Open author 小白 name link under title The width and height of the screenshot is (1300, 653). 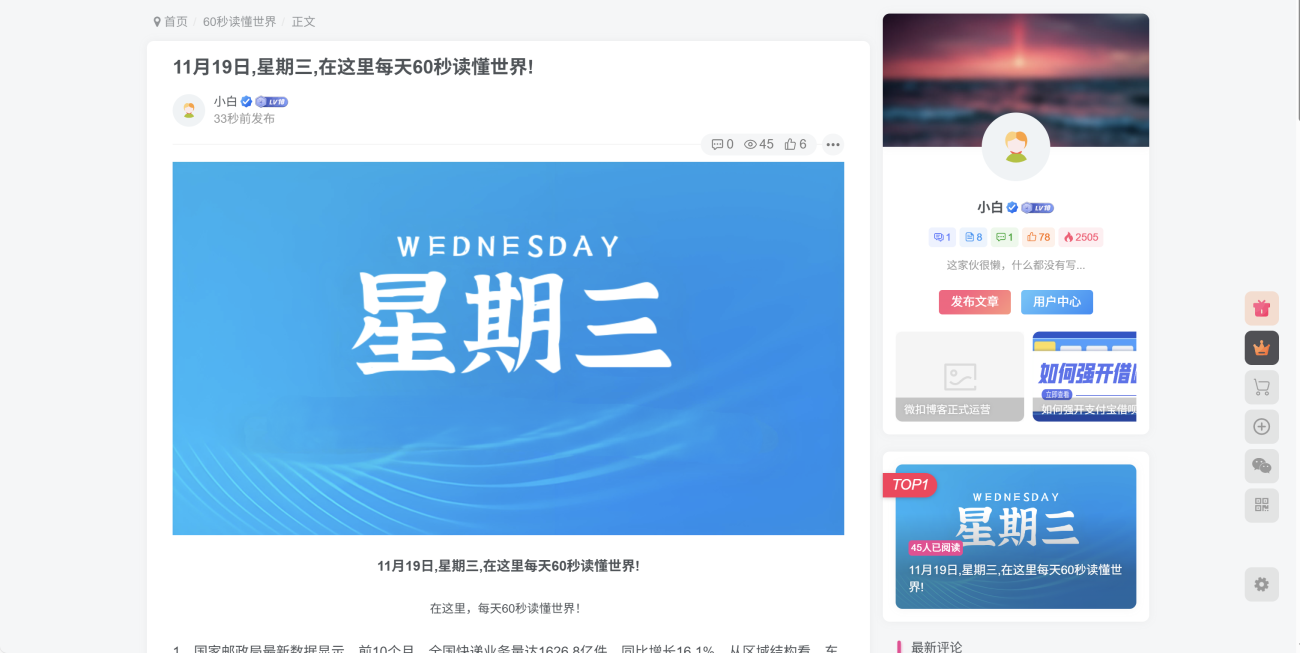point(225,101)
